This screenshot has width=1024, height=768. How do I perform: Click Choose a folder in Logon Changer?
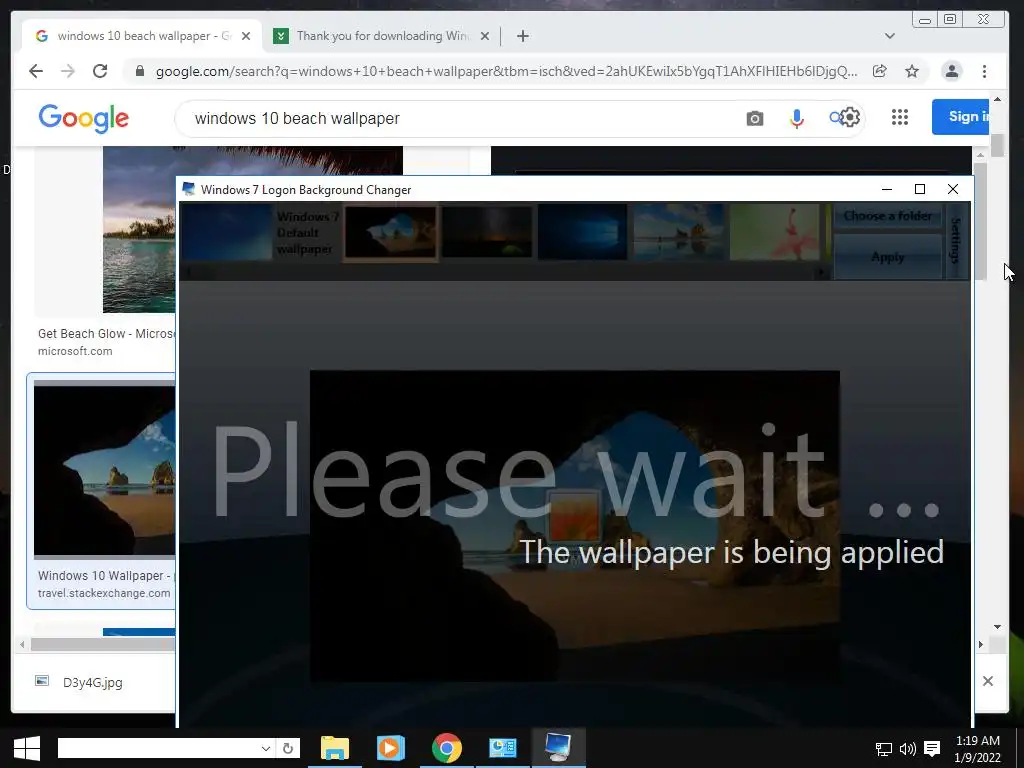tap(888, 216)
